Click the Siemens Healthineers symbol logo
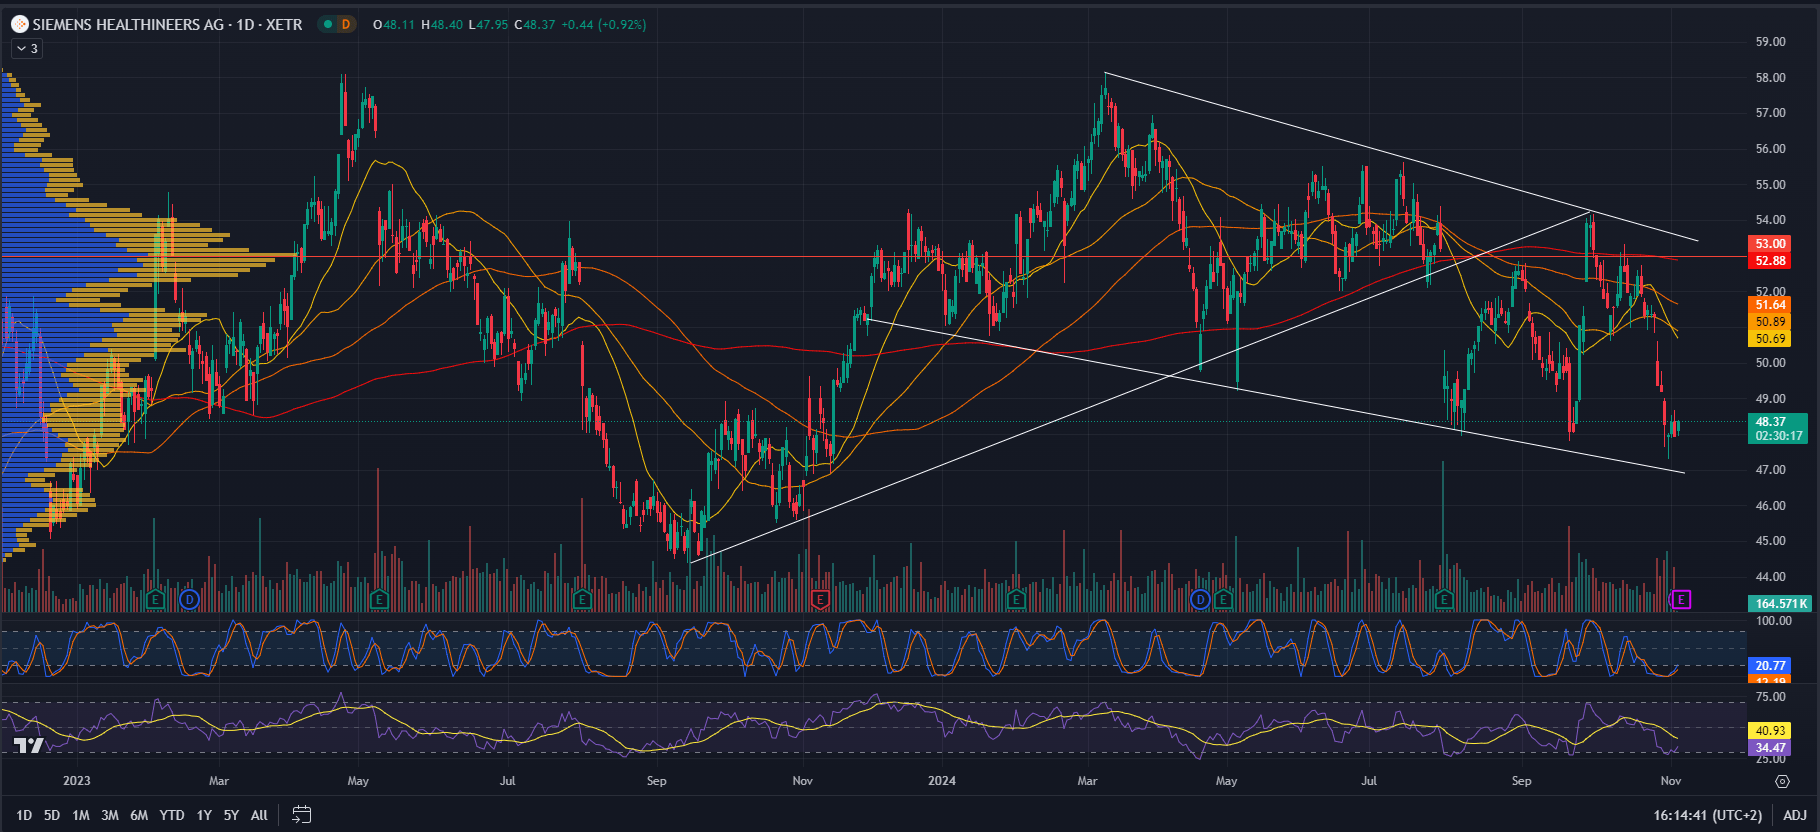 click(20, 24)
